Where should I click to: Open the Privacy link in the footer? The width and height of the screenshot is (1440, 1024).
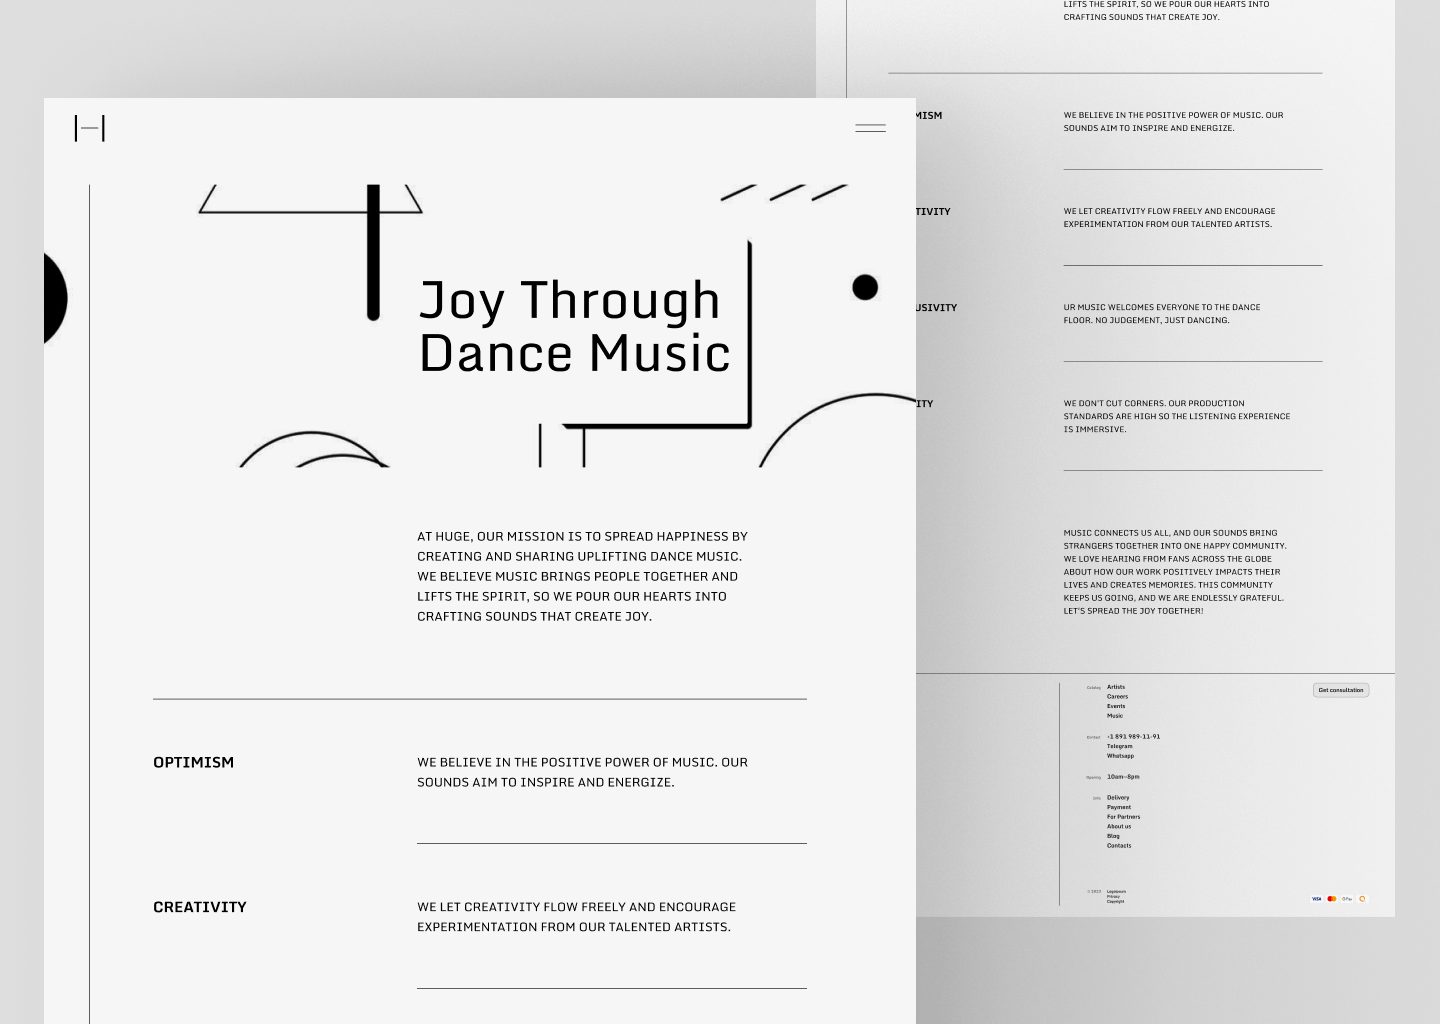point(1114,896)
